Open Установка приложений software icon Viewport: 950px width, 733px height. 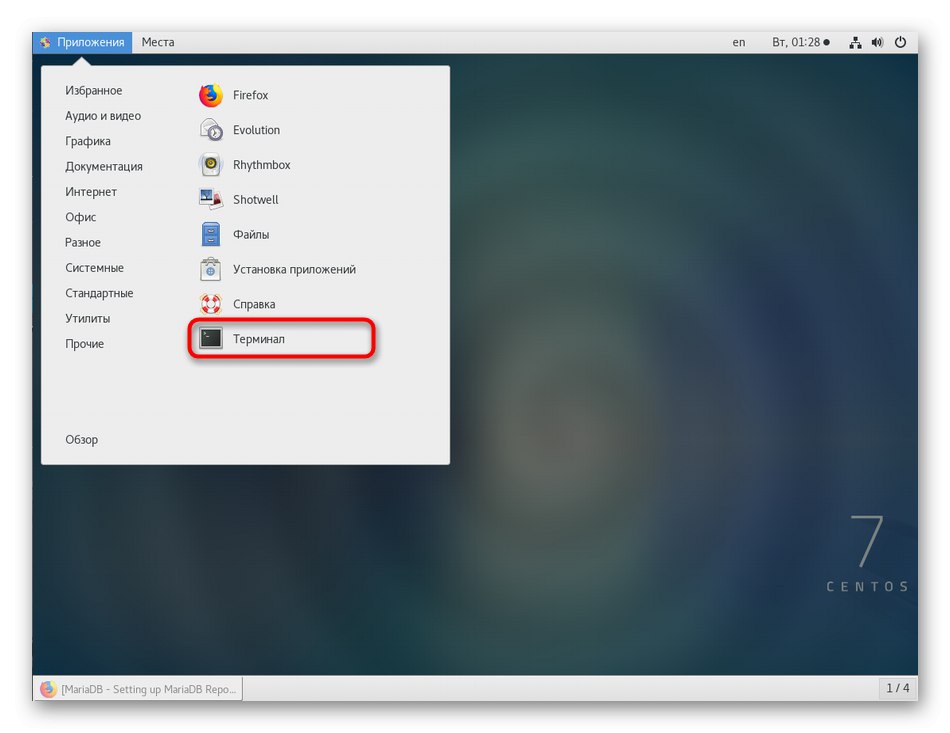tap(211, 269)
